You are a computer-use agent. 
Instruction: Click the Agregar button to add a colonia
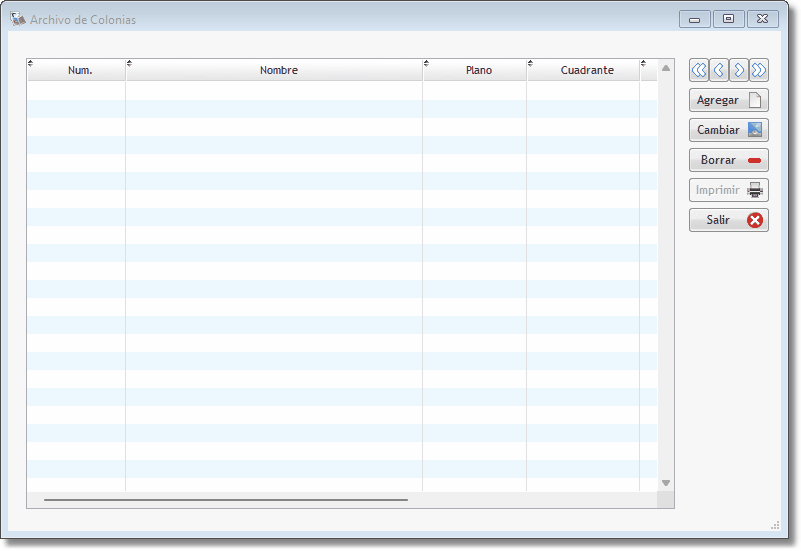(728, 100)
